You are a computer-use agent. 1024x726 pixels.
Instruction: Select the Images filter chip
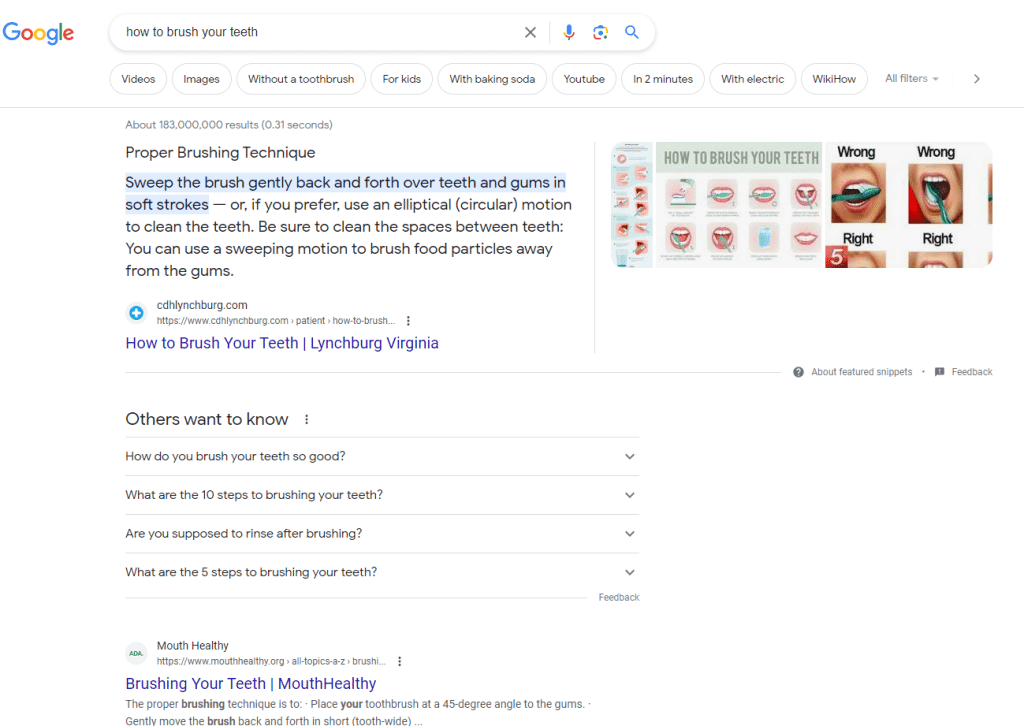(x=201, y=79)
